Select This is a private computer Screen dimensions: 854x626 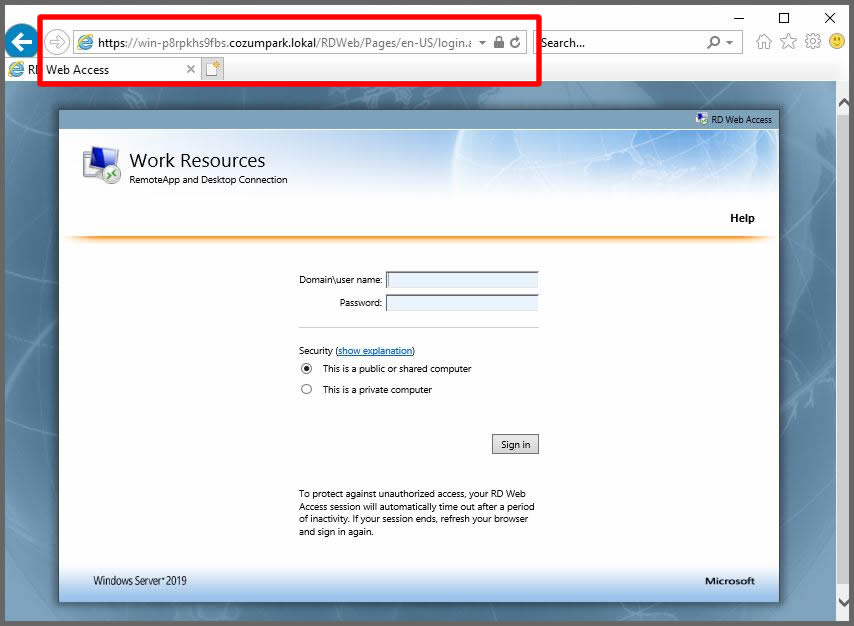point(307,390)
